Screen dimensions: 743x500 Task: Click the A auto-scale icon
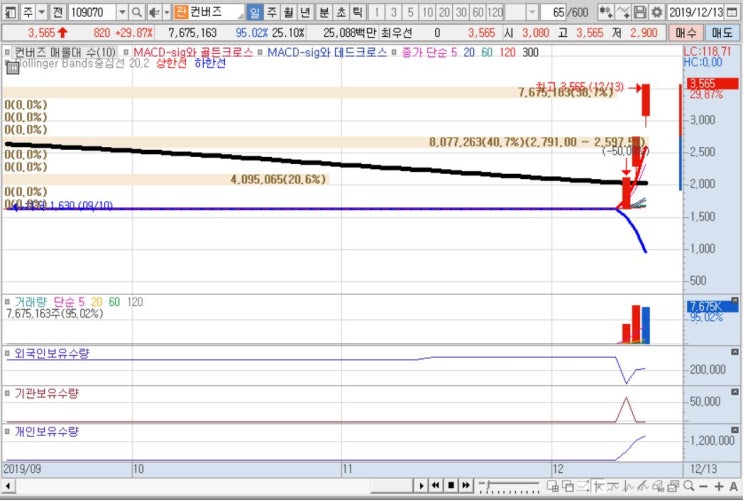734,486
